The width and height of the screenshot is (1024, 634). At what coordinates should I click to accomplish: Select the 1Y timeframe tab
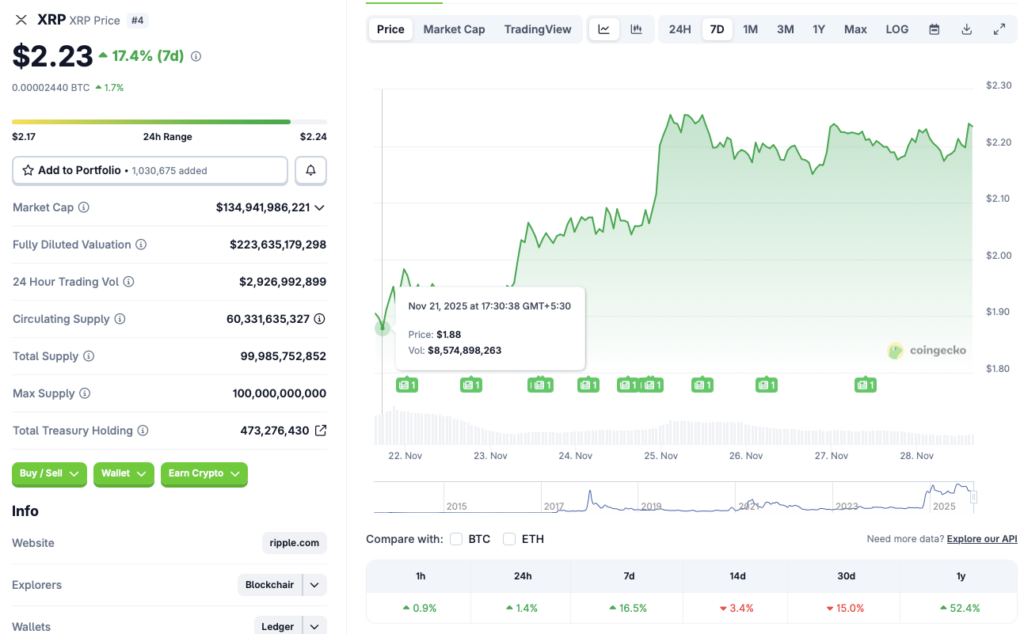click(819, 29)
